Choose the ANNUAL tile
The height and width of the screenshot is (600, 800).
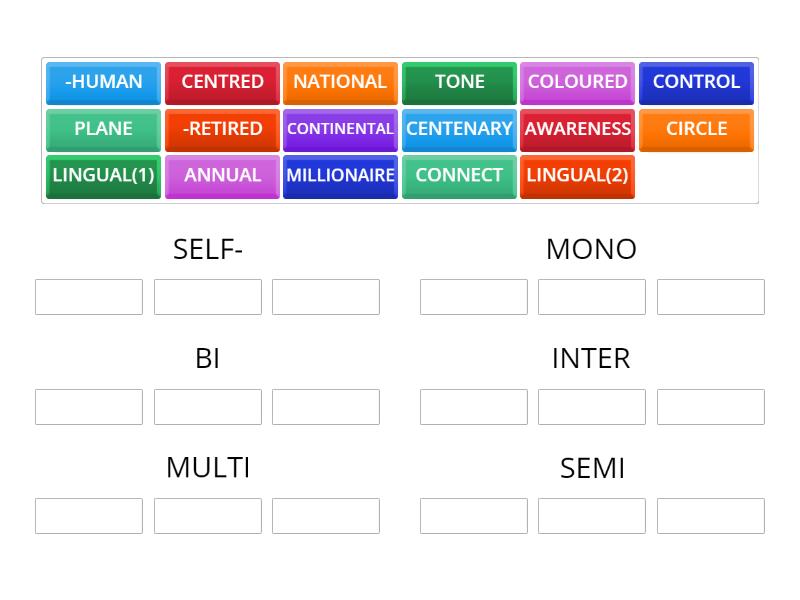tap(222, 176)
